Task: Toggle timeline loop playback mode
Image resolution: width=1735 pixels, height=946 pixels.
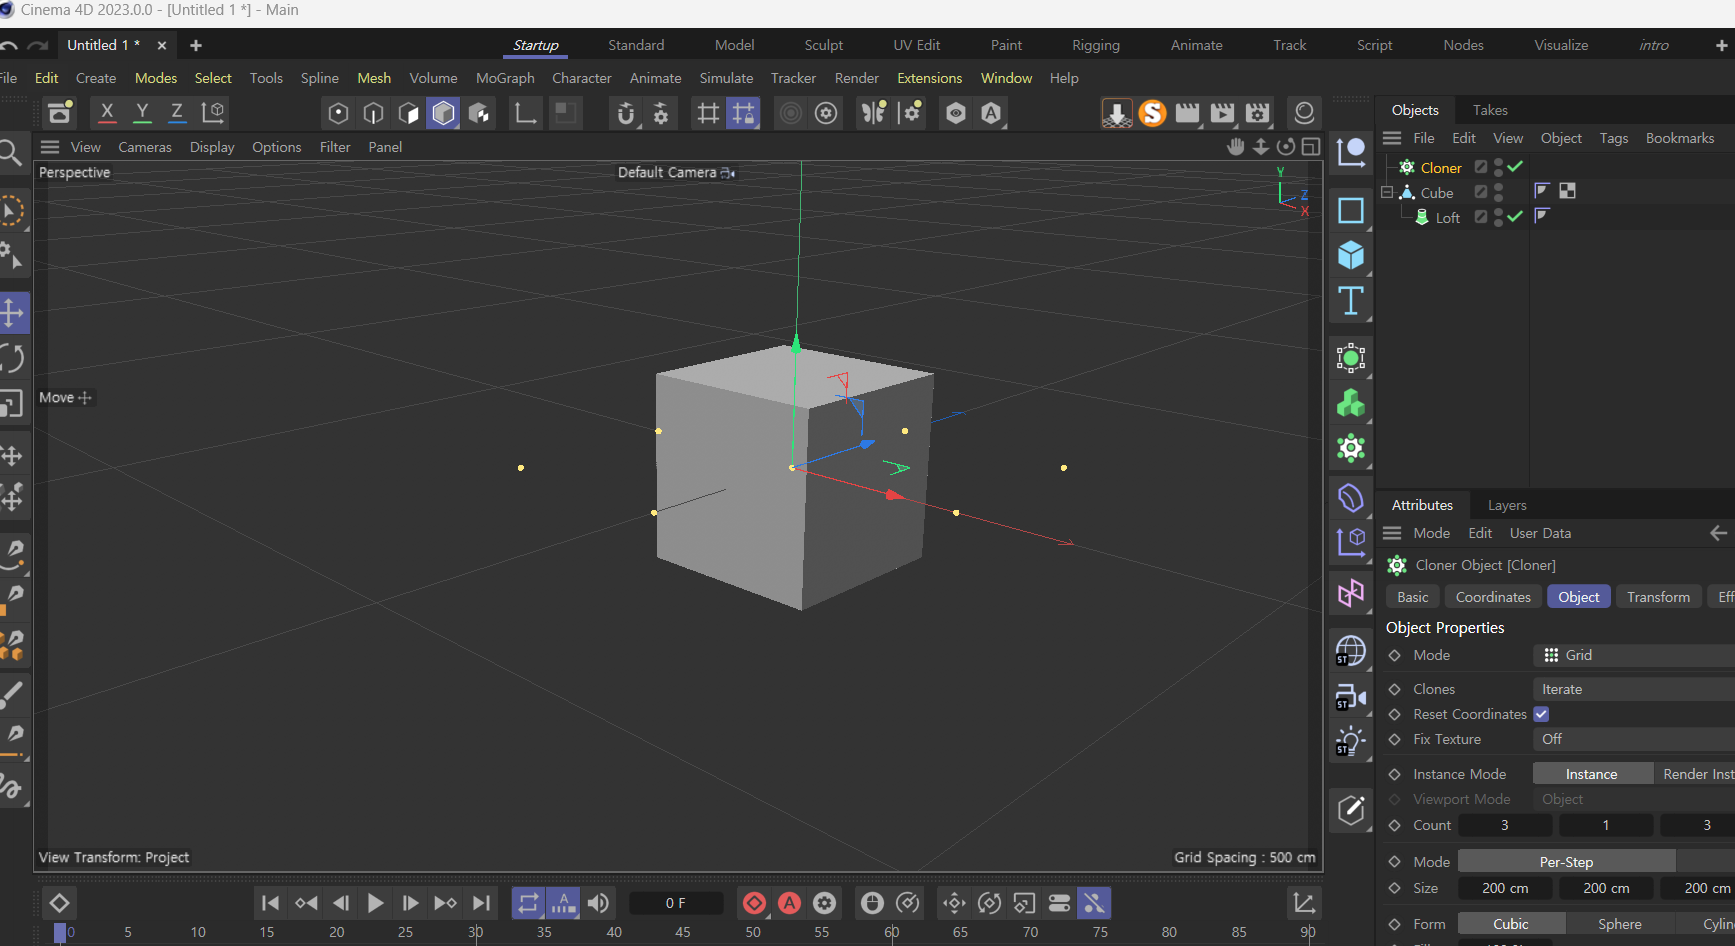Action: pos(528,903)
